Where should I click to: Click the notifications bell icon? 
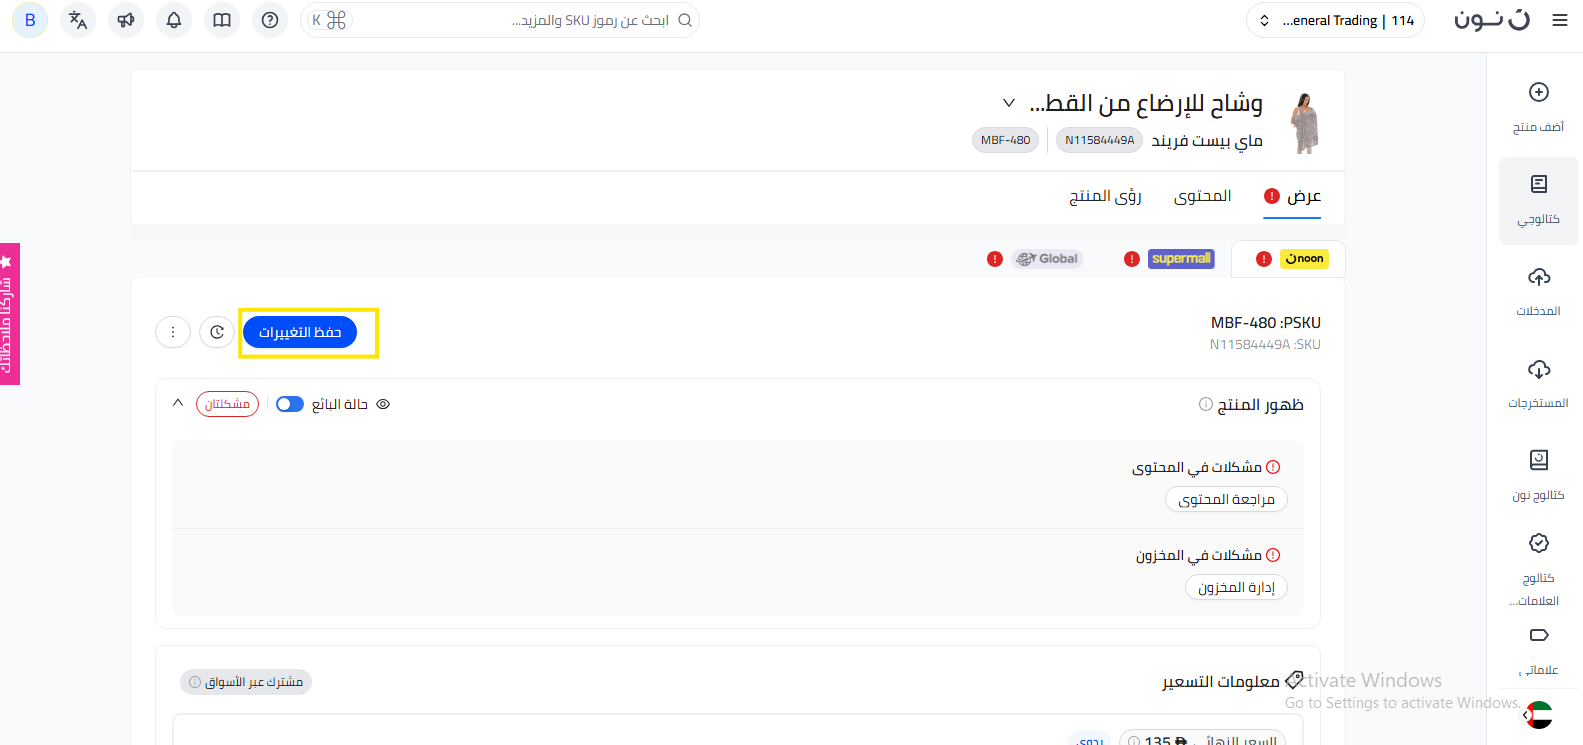click(174, 20)
